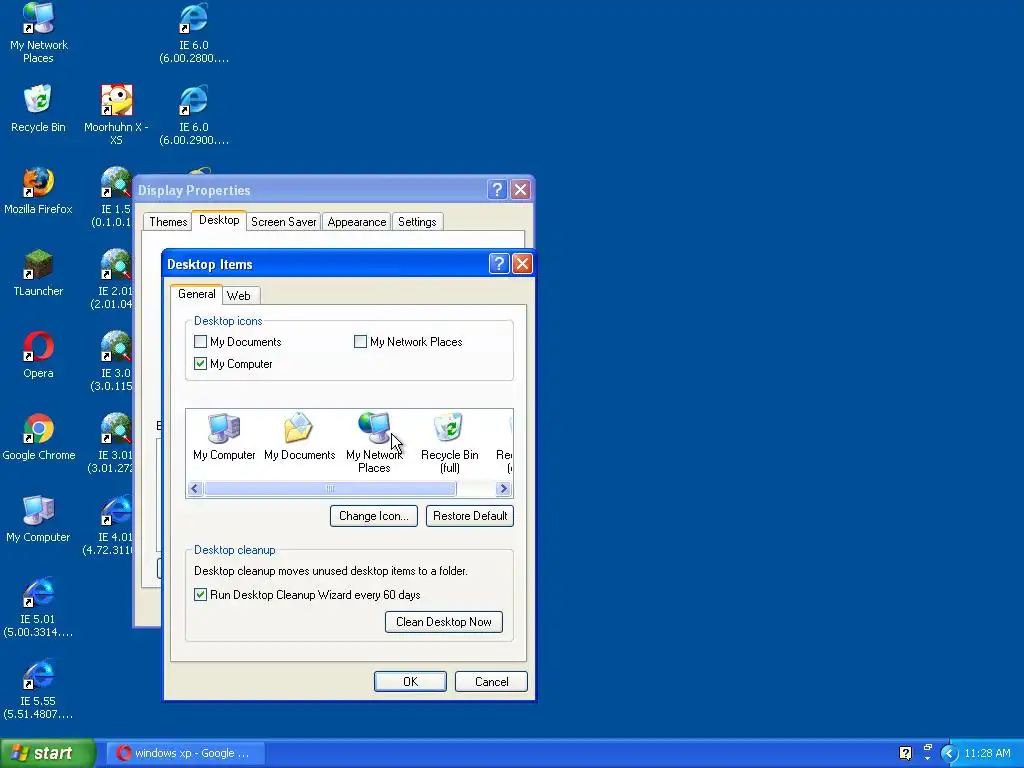Click the Desktop Items help question mark button
Screen dimensions: 1024x768
coord(499,264)
